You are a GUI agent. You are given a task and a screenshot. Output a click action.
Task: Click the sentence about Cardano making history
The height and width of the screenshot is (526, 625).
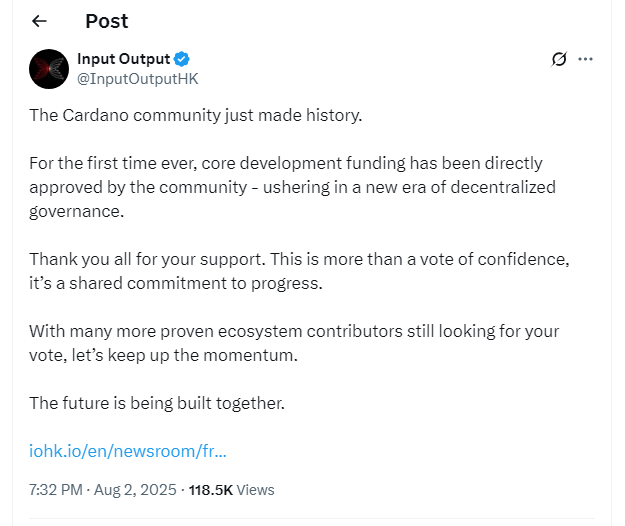195,115
